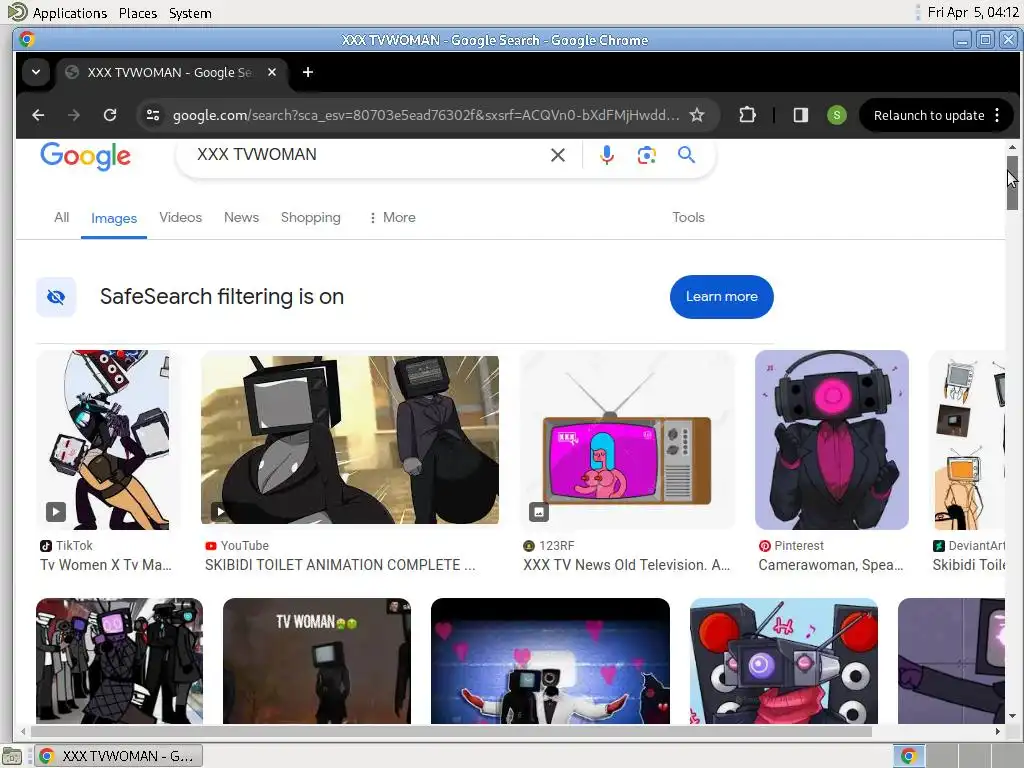Open the Applications menu
Image resolution: width=1024 pixels, height=768 pixels.
[x=69, y=13]
